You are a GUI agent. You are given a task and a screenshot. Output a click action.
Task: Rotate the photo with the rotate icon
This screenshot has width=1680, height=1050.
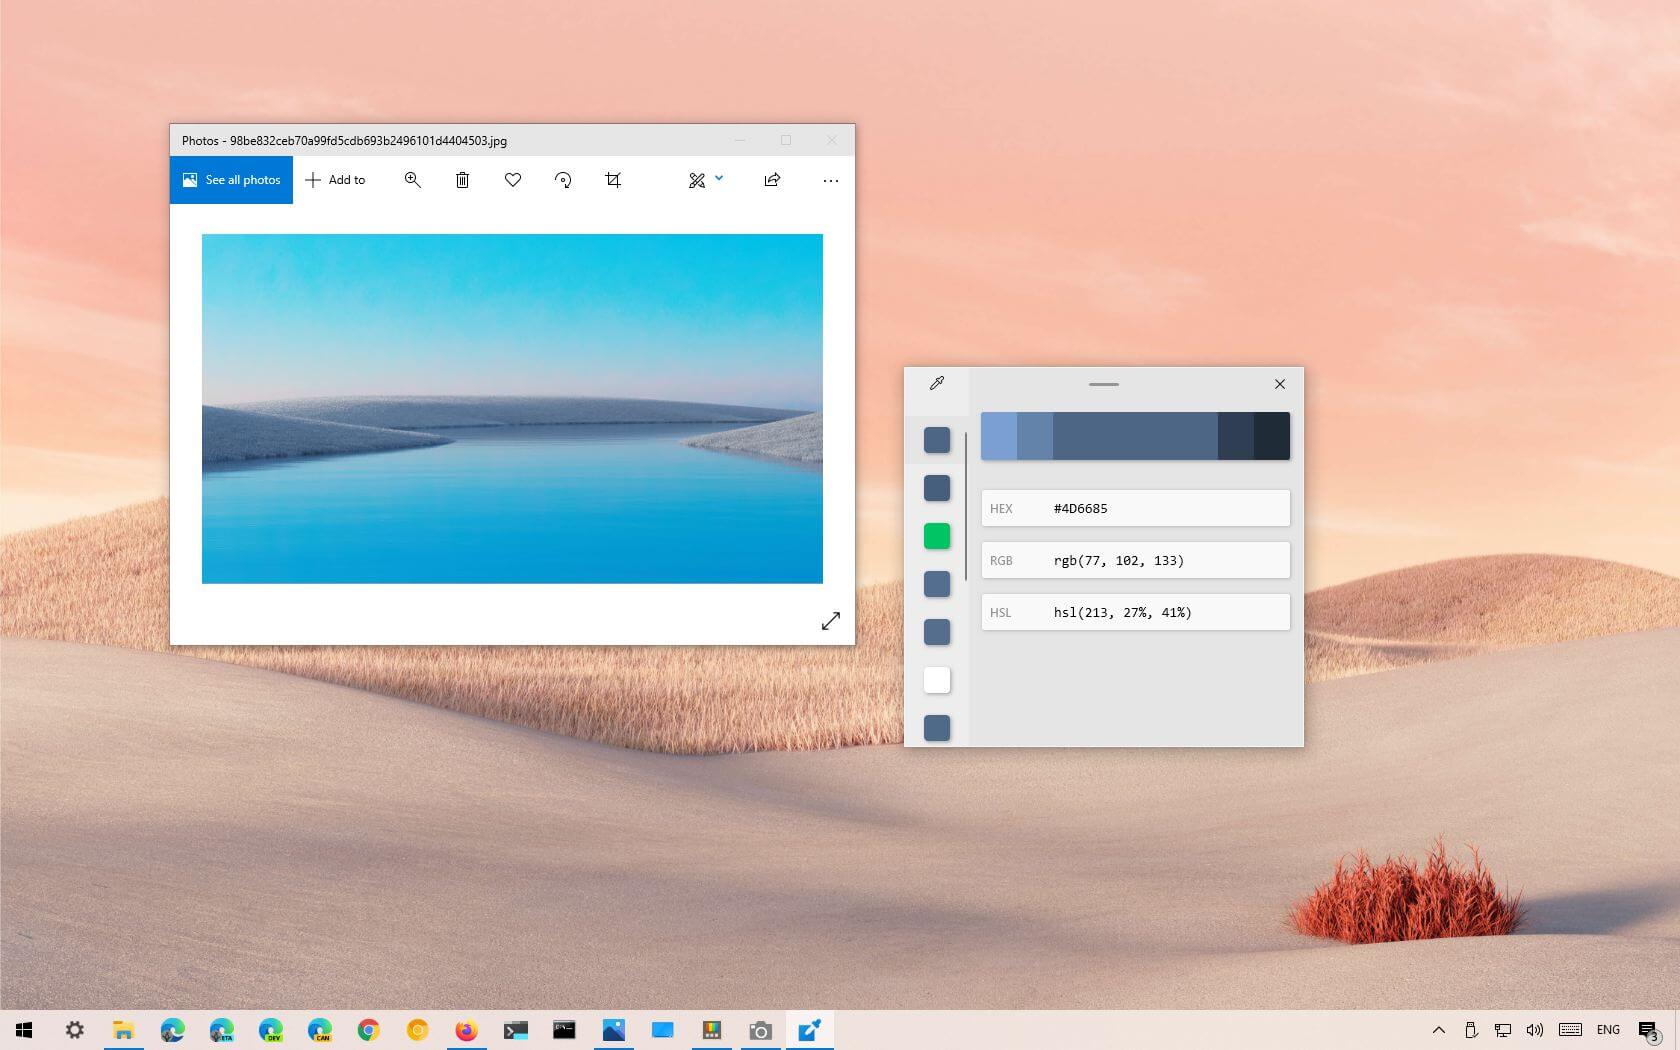[563, 180]
